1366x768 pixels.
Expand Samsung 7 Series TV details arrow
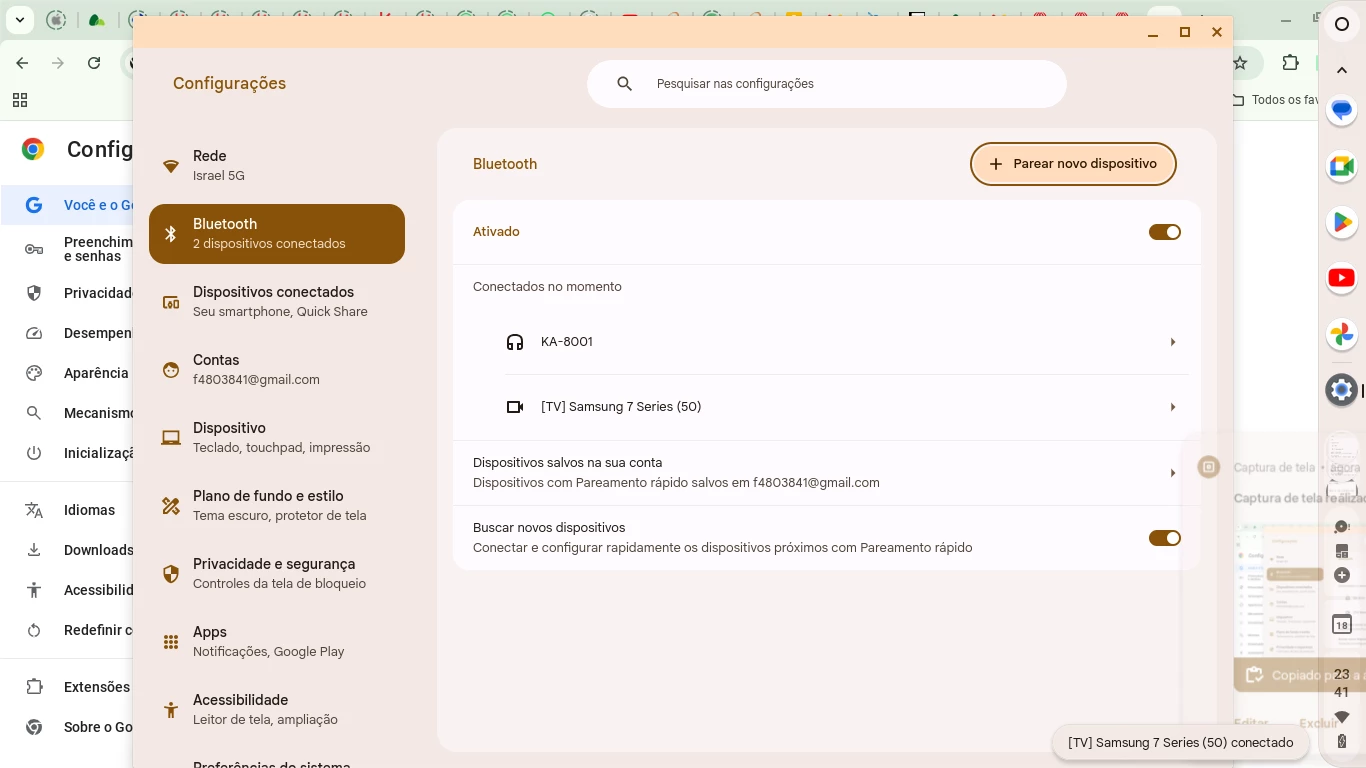(1173, 407)
